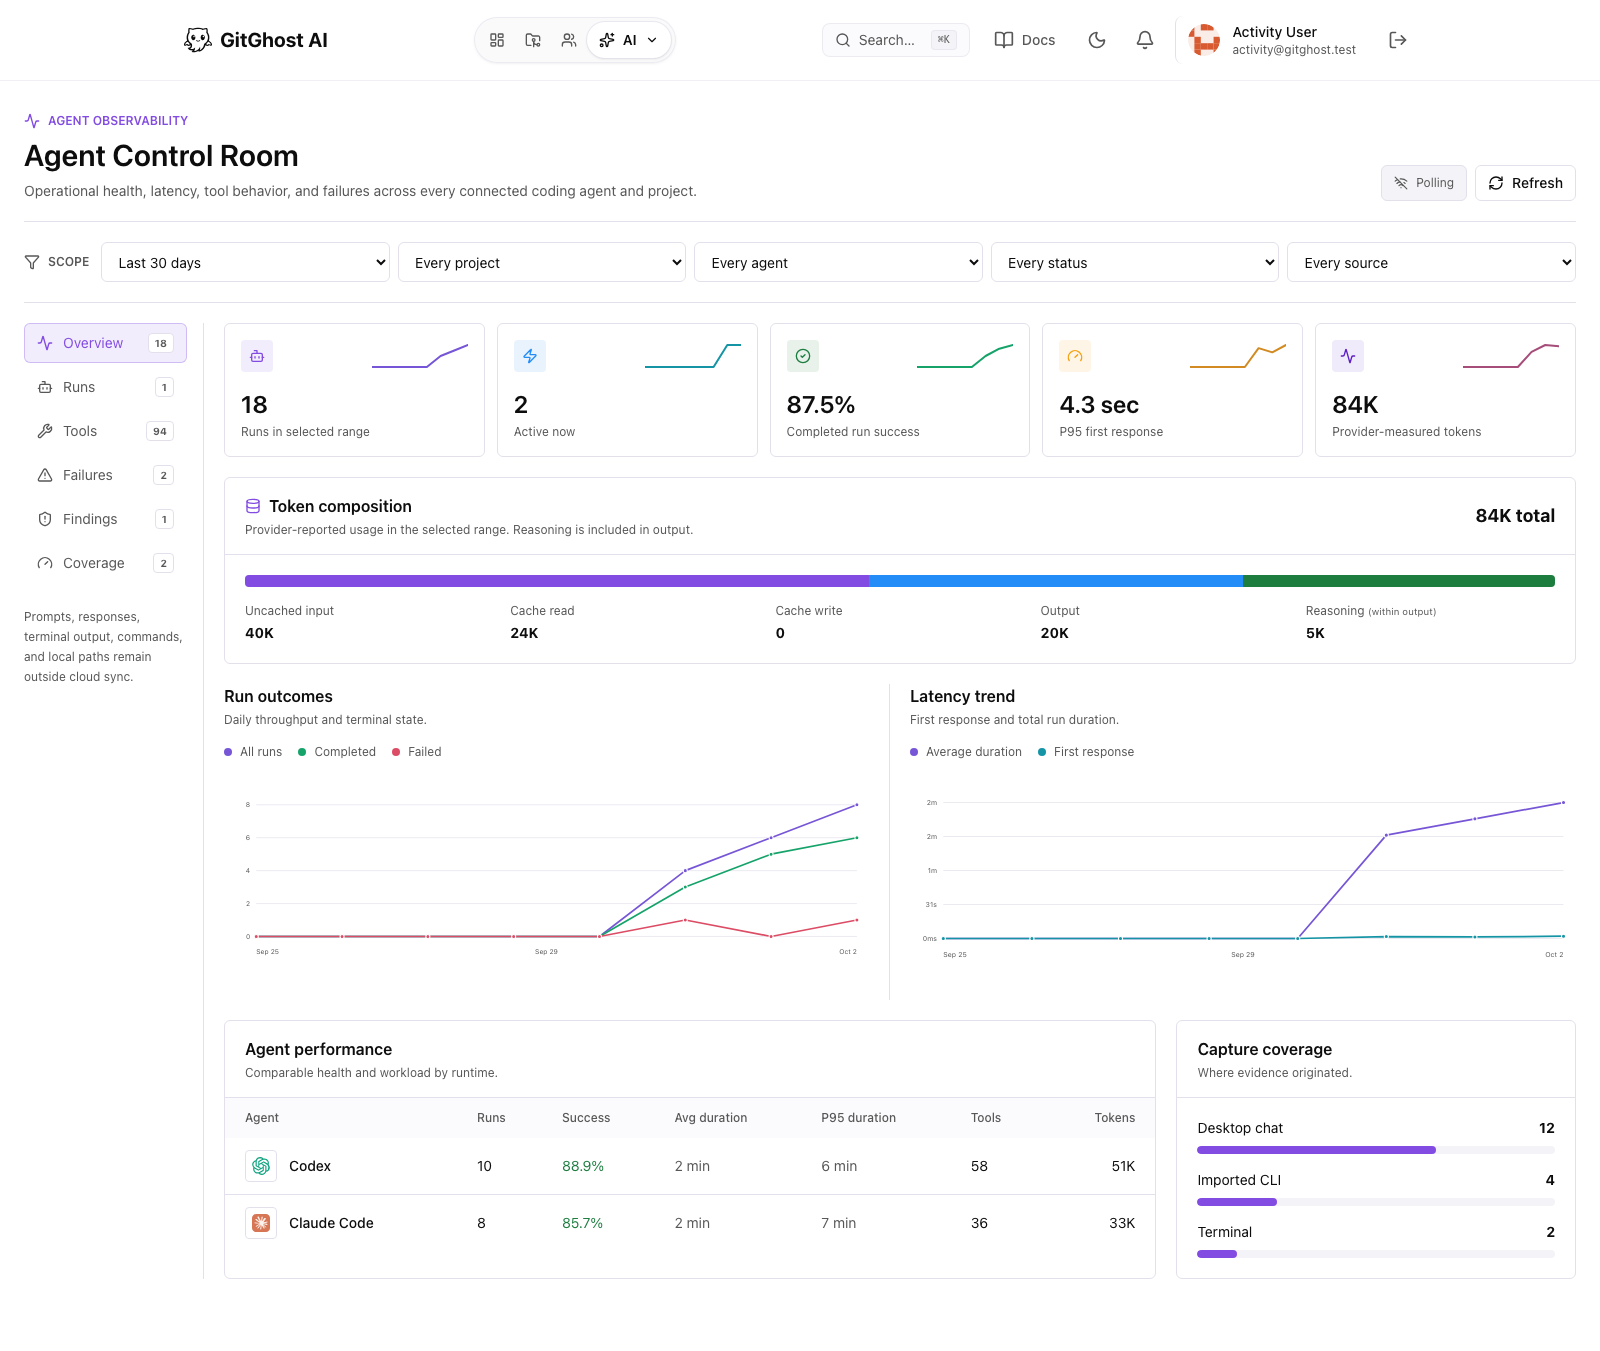This screenshot has width=1600, height=1351.
Task: Open the projects folder icon in navigation
Action: click(x=533, y=40)
